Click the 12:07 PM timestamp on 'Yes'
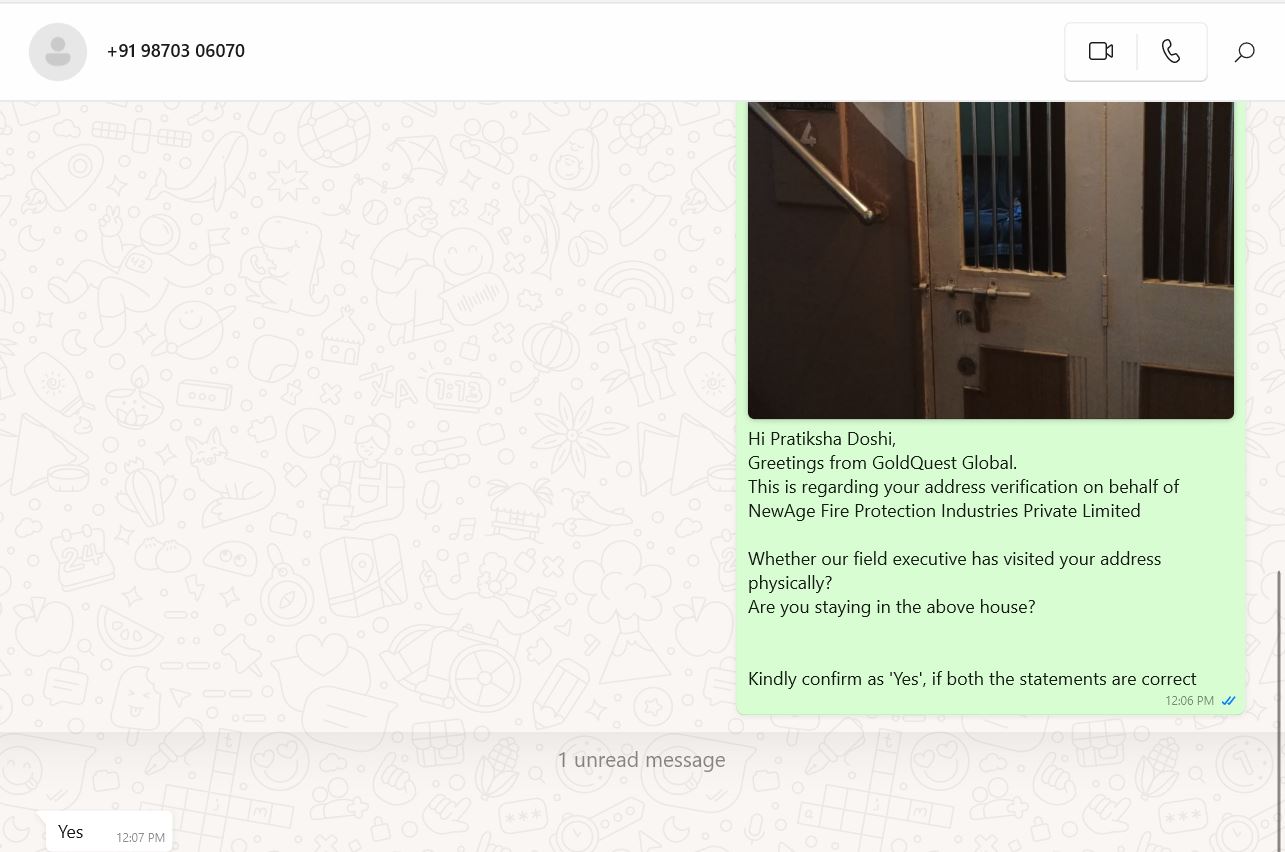Viewport: 1285px width, 852px height. tap(140, 838)
